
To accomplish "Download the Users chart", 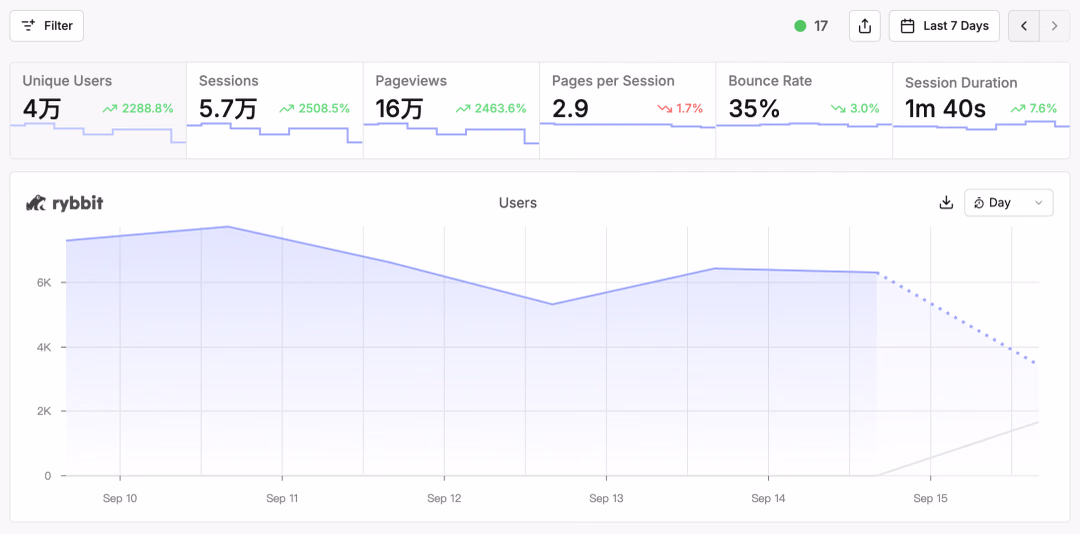I will 946,203.
